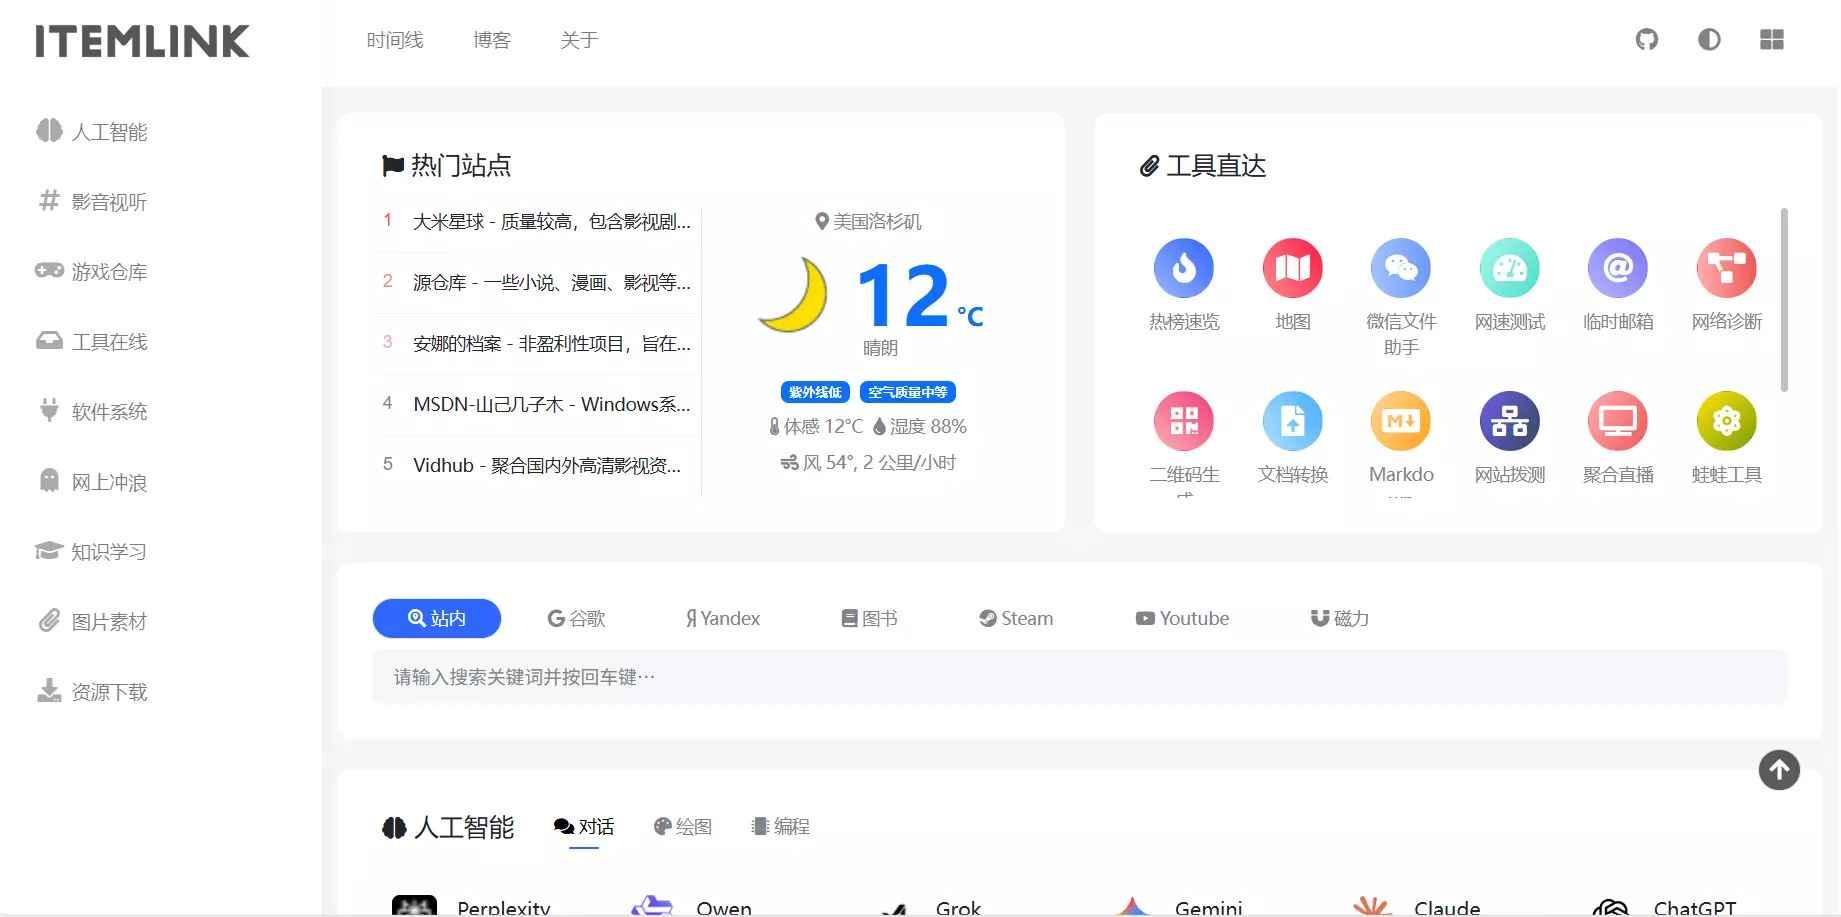The image size is (1841, 917).
Task: Open the GitHub icon in header
Action: pyautogui.click(x=1646, y=40)
